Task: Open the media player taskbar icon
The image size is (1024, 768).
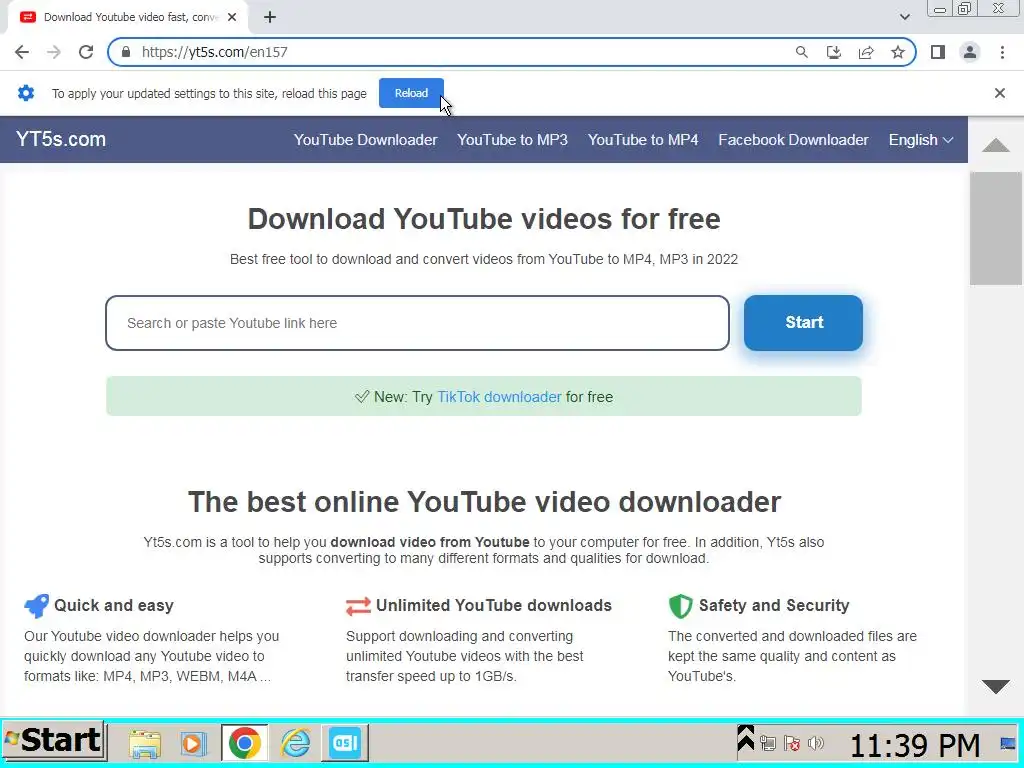Action: point(193,743)
